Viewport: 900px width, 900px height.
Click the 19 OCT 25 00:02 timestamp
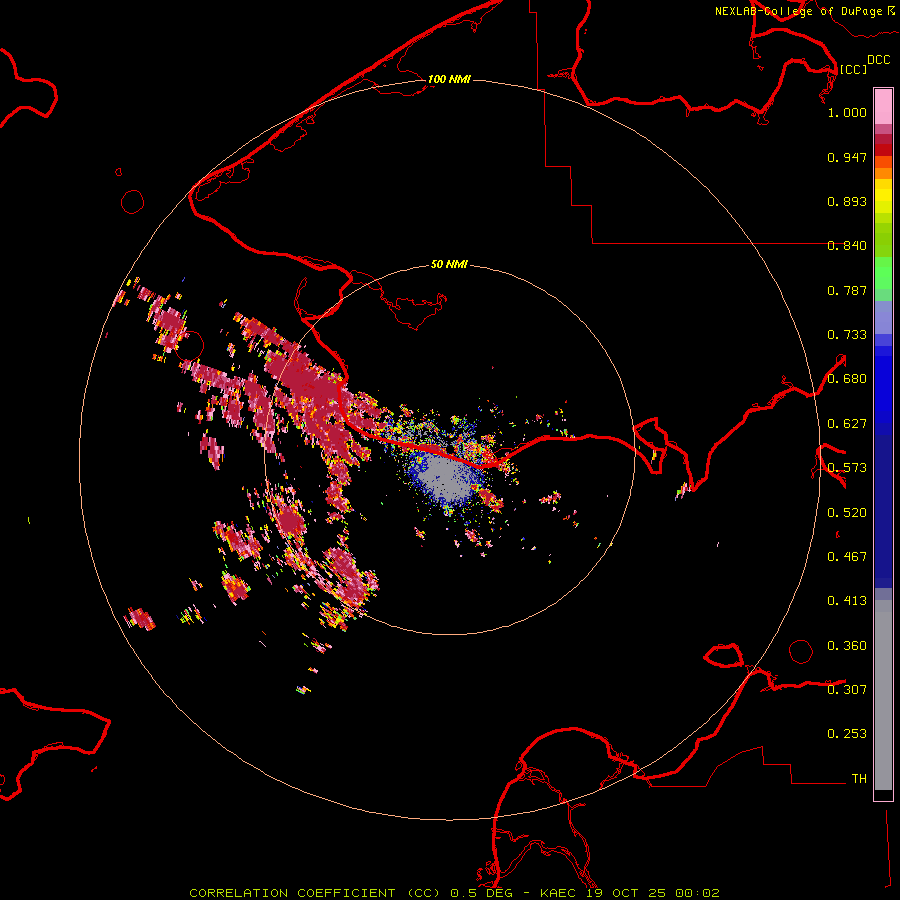click(653, 893)
